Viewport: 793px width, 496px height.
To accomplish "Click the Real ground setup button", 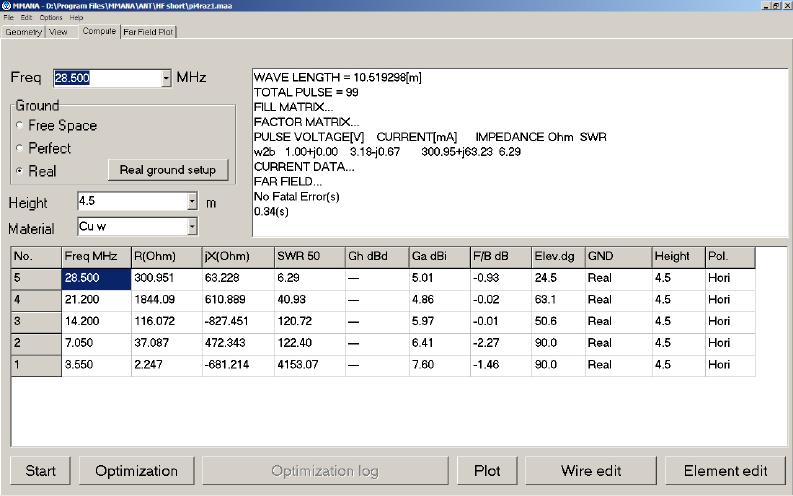I will [167, 170].
